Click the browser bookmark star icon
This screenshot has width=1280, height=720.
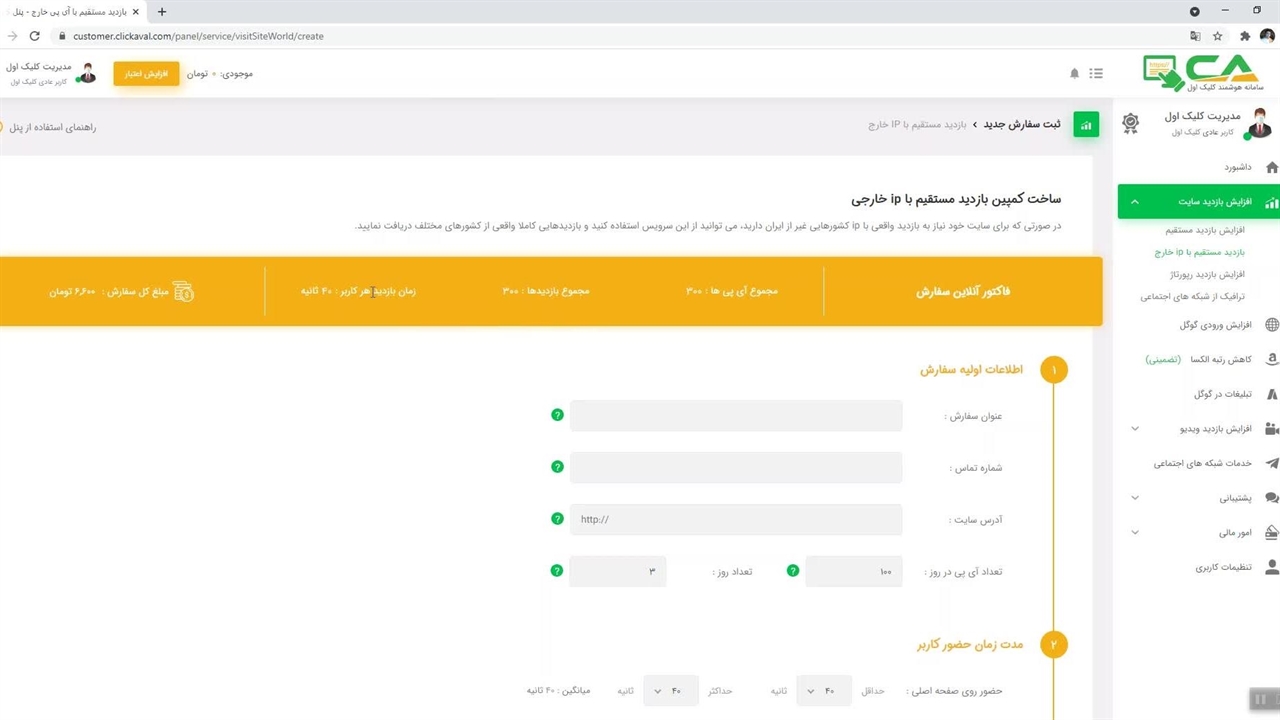click(1218, 36)
